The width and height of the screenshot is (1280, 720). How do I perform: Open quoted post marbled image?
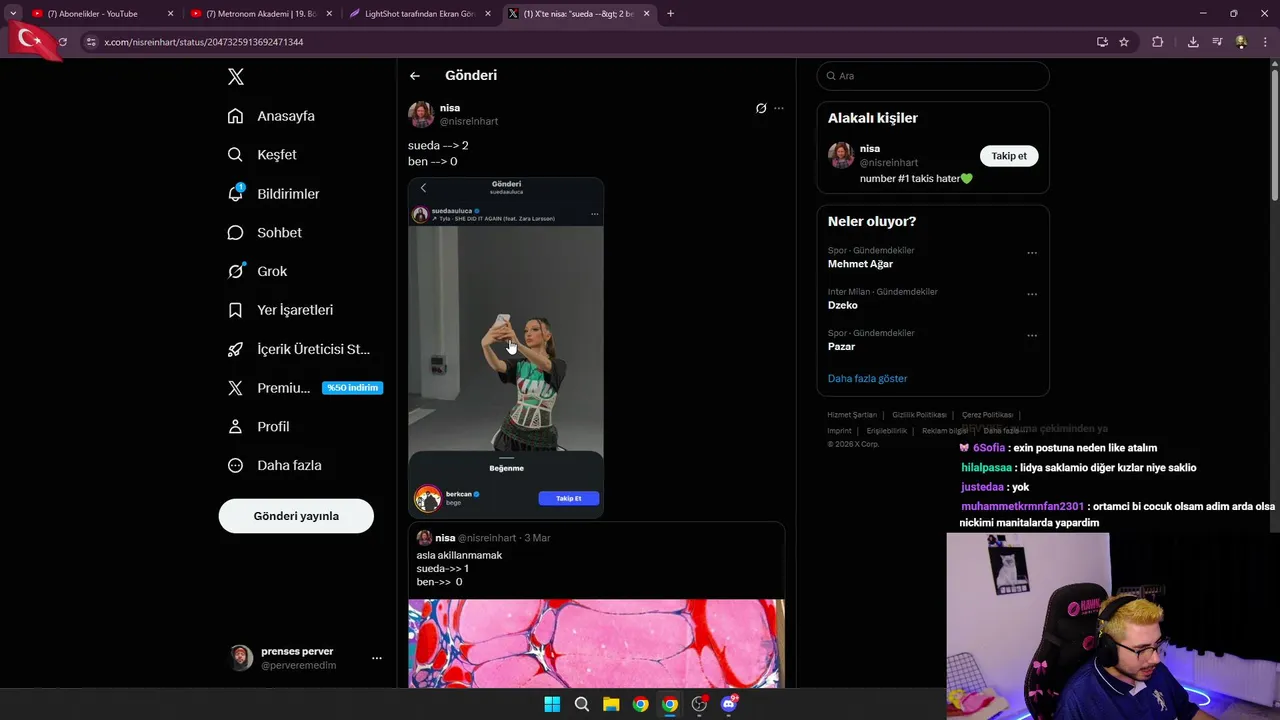click(596, 643)
